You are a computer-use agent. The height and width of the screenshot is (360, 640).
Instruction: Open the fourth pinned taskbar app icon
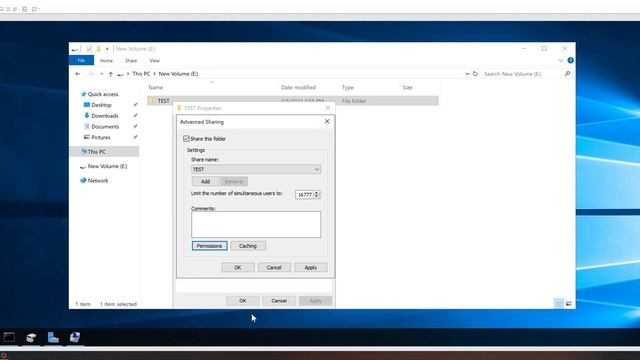(75, 337)
